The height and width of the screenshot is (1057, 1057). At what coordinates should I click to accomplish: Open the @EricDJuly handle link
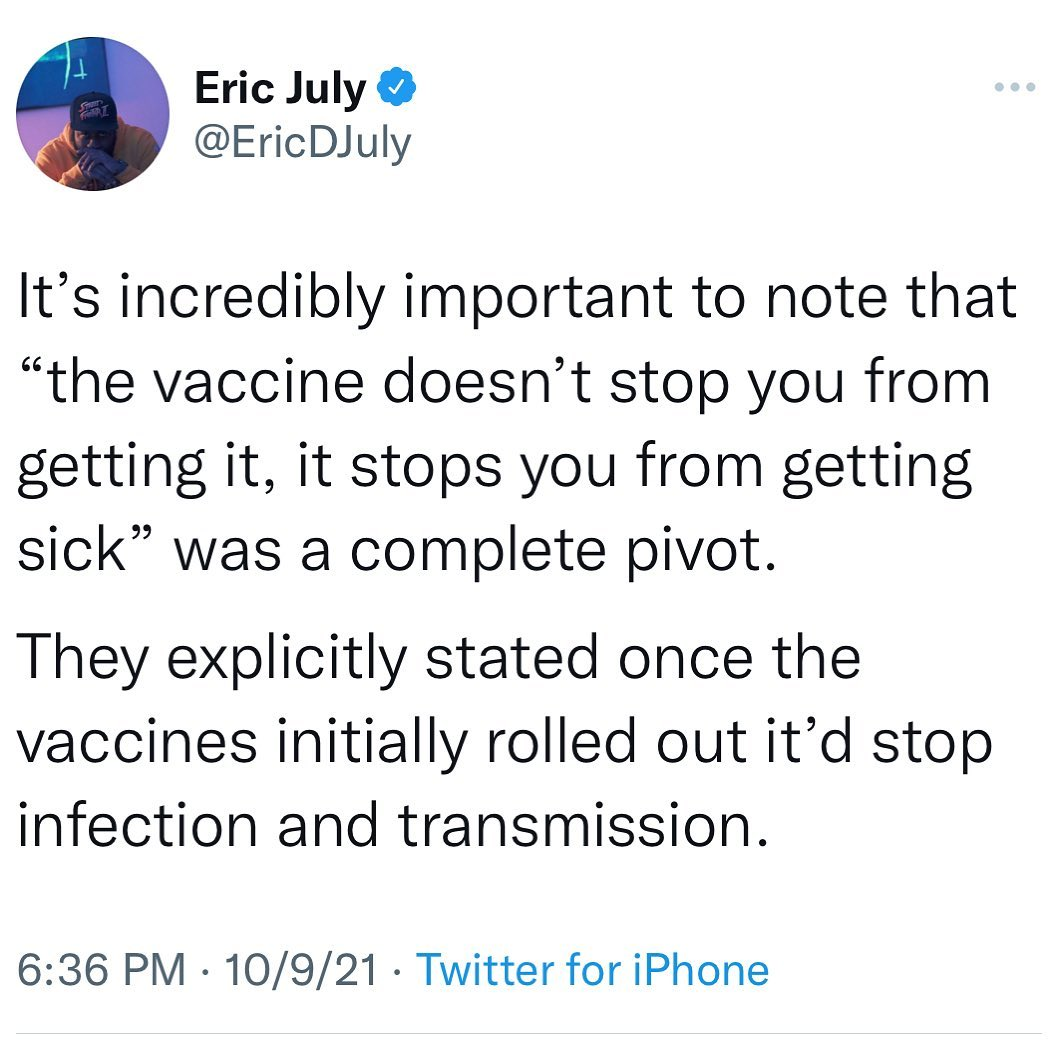pos(302,142)
